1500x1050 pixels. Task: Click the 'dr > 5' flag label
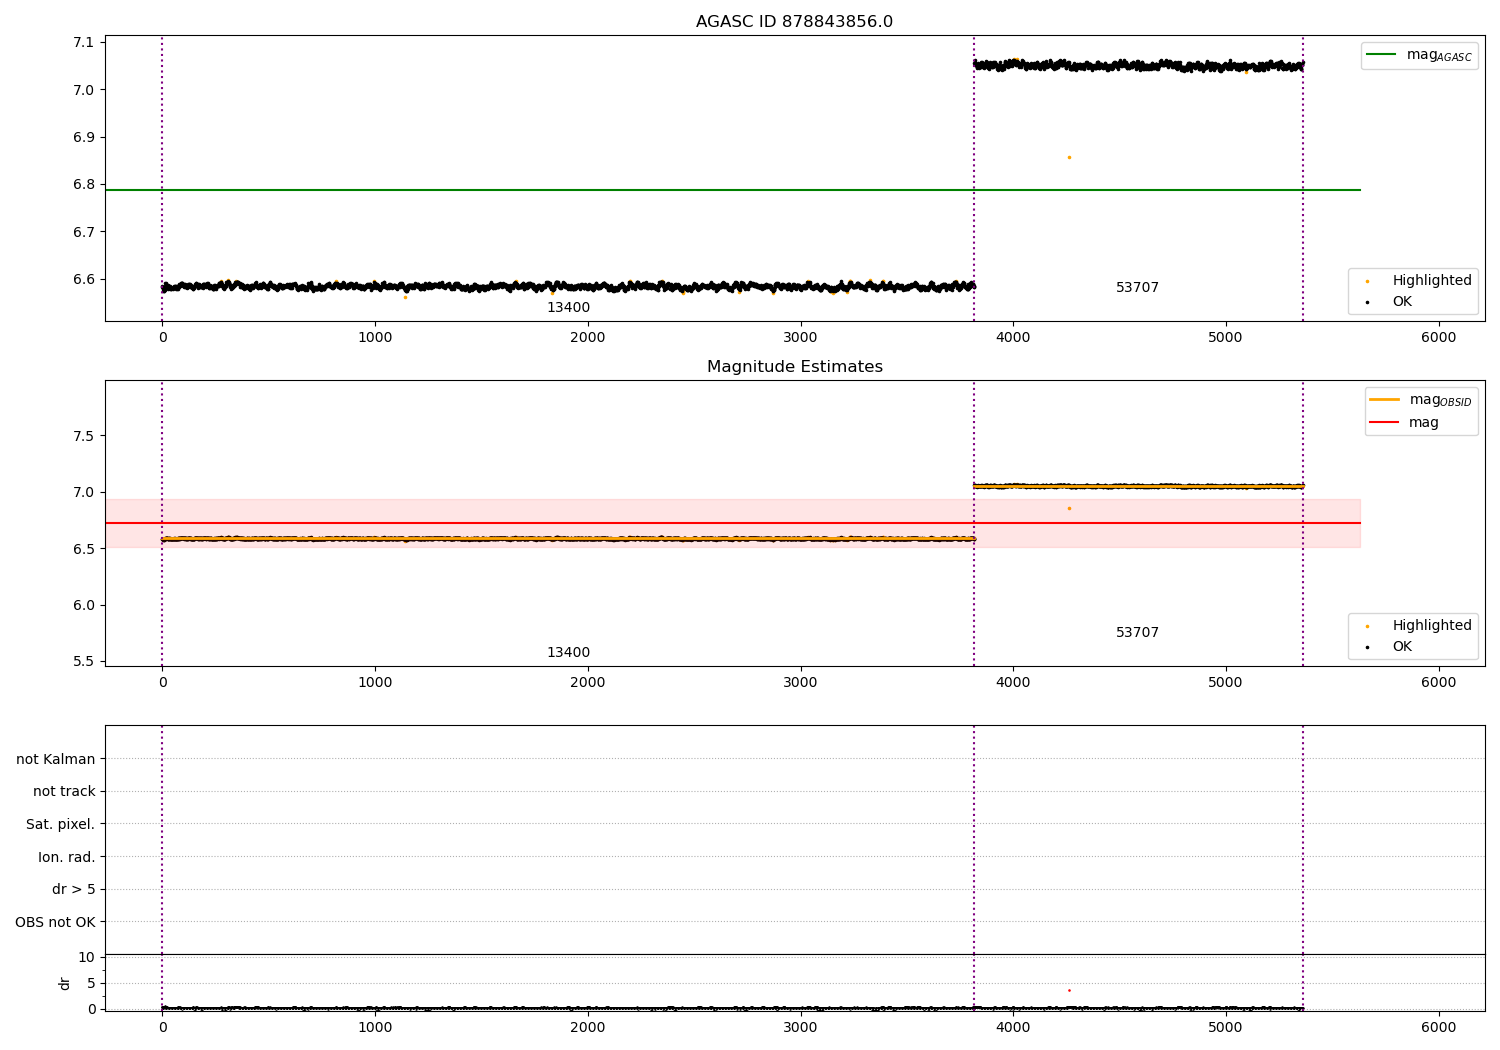tap(74, 890)
